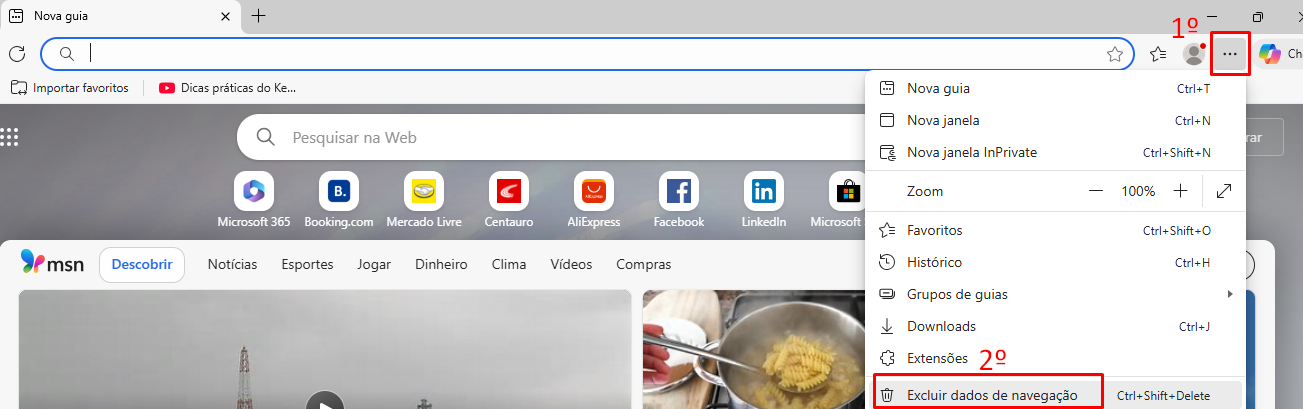Open the Facebook shortcut tile
1303x409 pixels.
tap(679, 191)
